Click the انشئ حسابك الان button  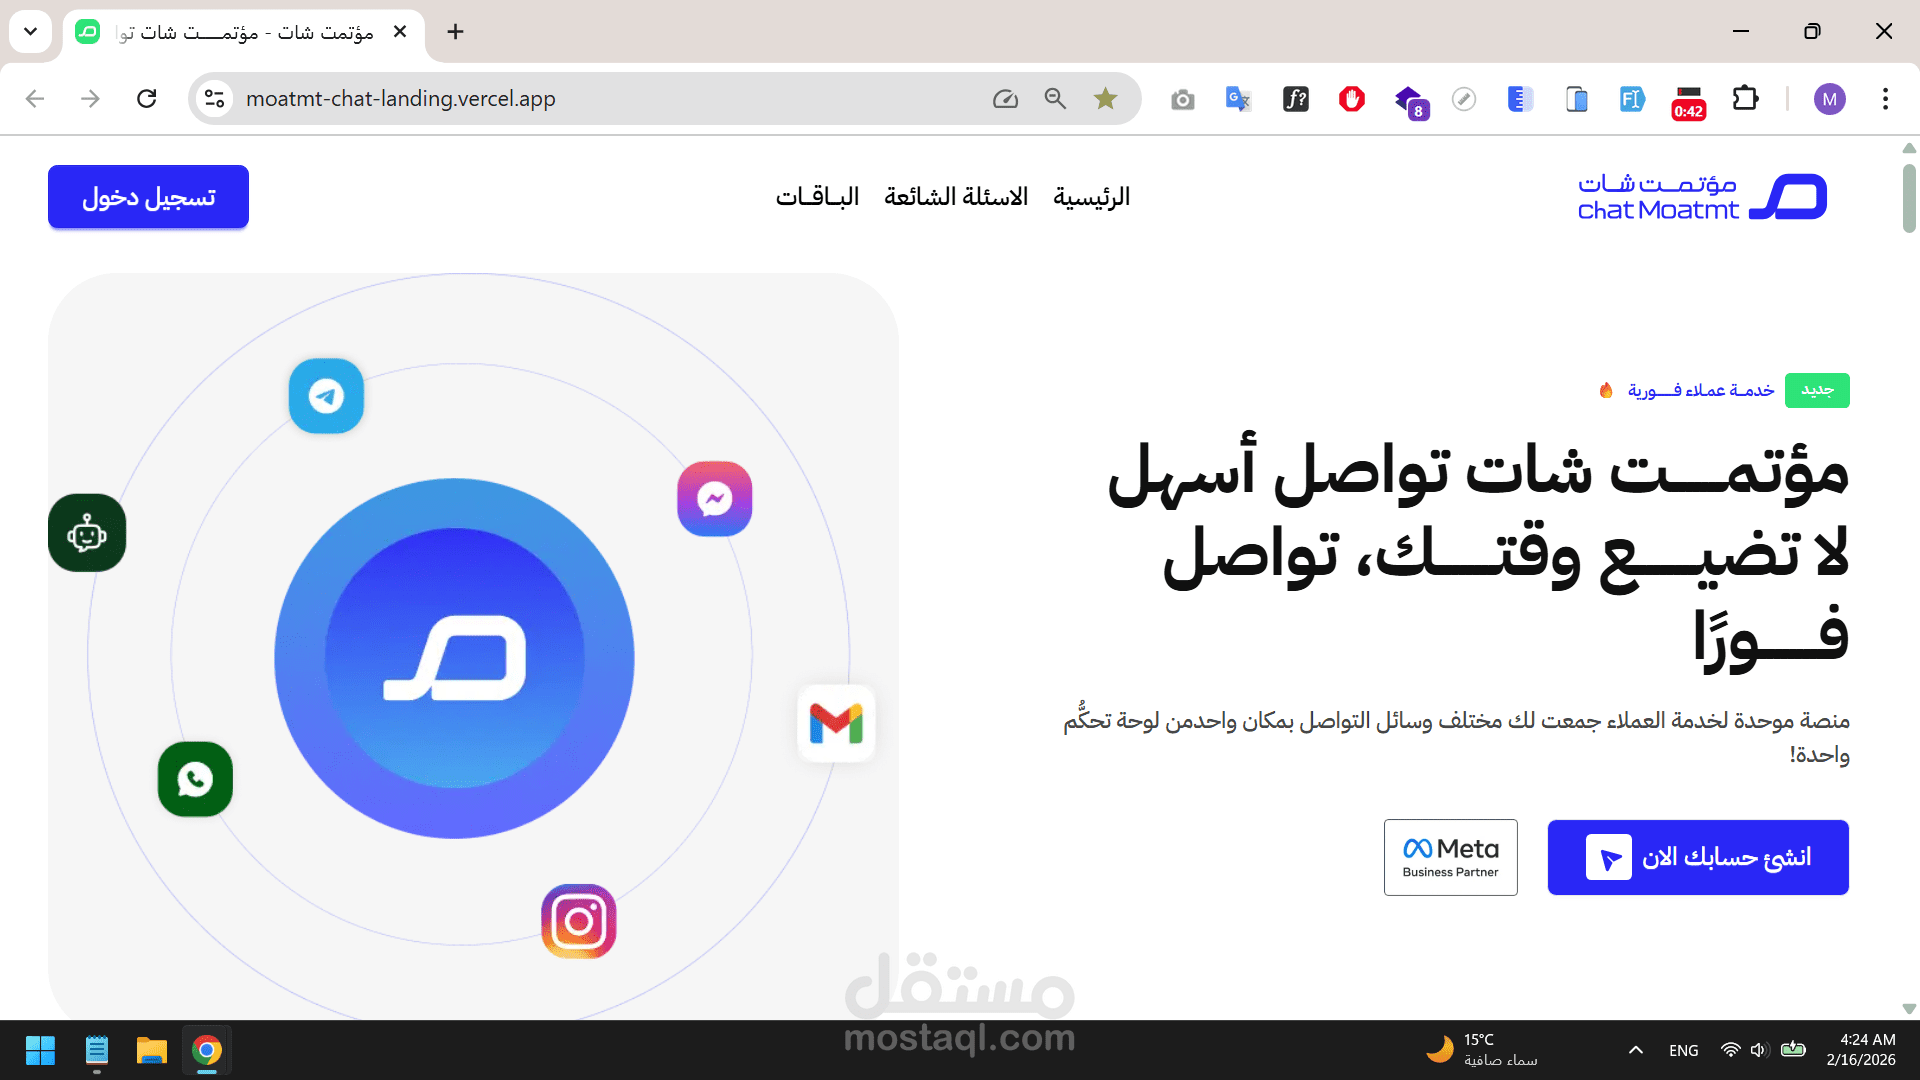(1697, 857)
